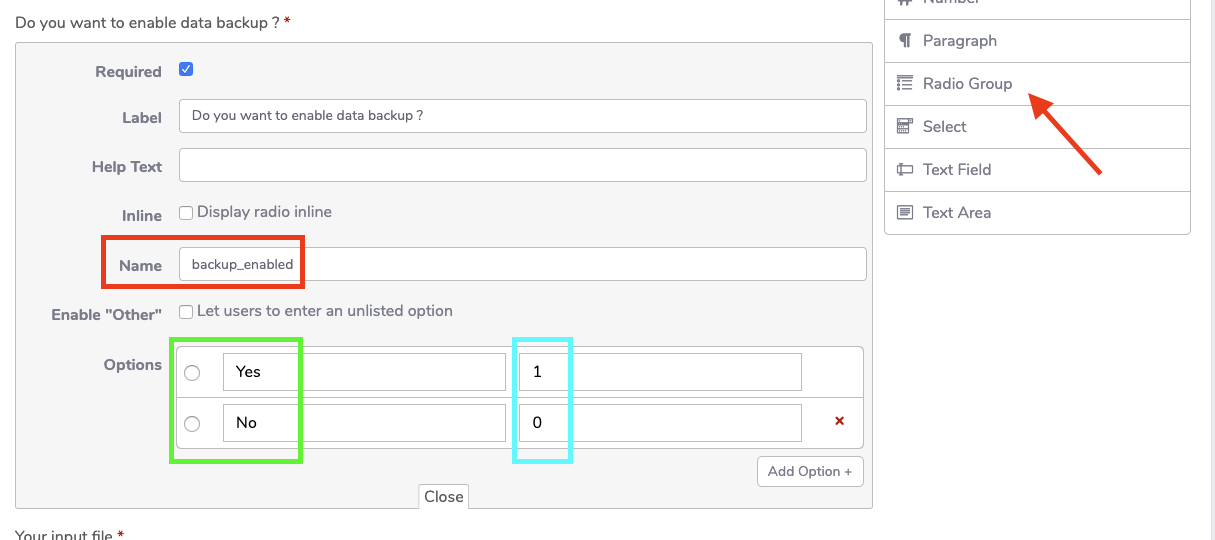
Task: Click the Name field containing backup_enabled
Action: [522, 265]
